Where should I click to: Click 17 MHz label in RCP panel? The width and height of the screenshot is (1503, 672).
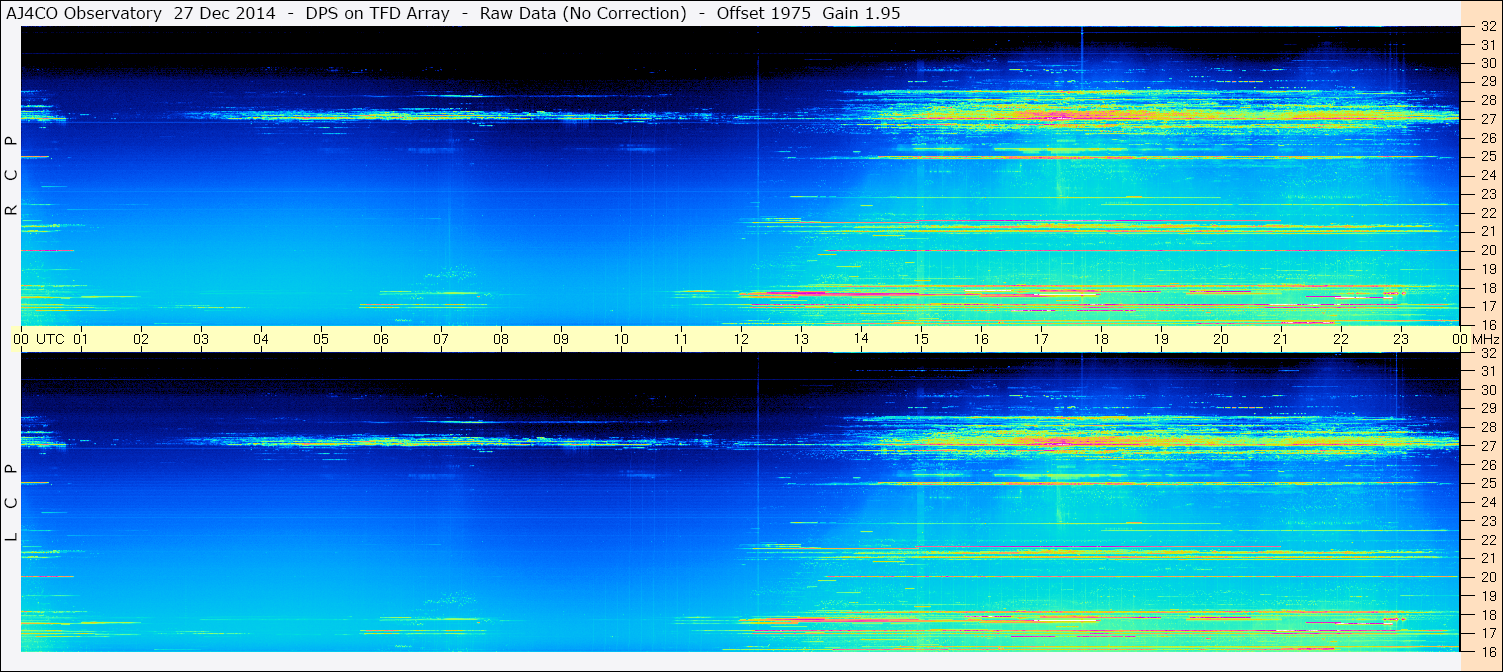pyautogui.click(x=1488, y=306)
